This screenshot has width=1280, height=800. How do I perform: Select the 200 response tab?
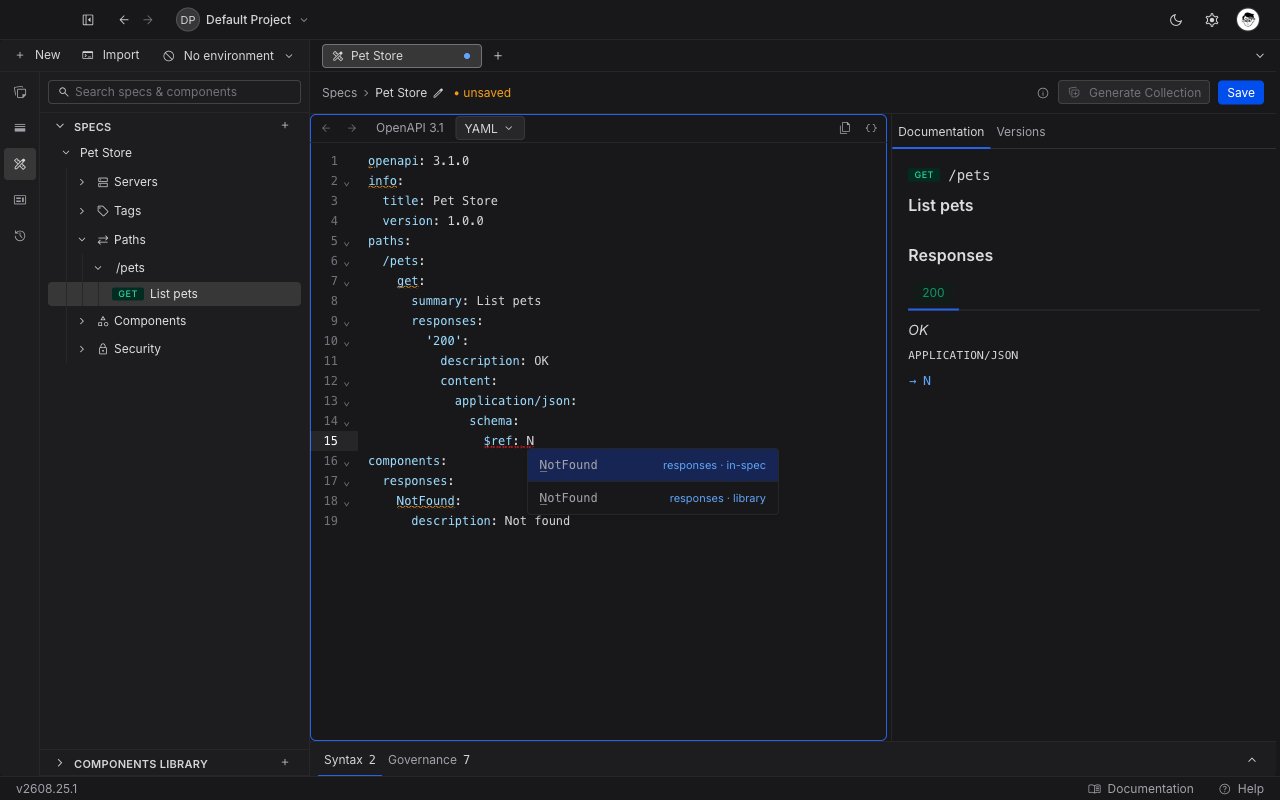(x=933, y=293)
